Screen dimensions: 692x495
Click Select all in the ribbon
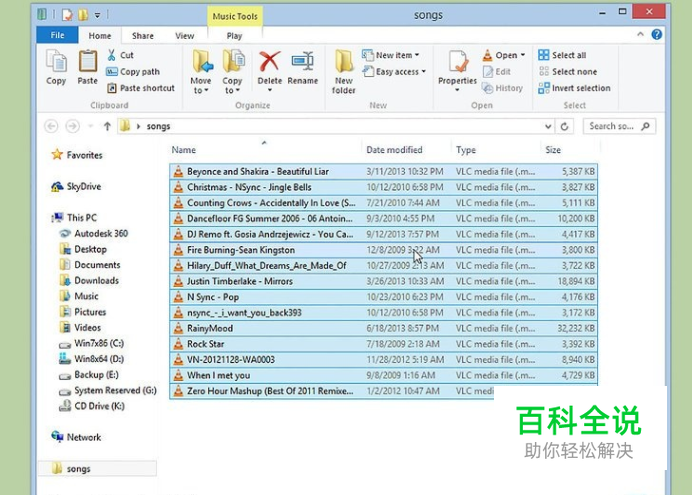[x=562, y=55]
